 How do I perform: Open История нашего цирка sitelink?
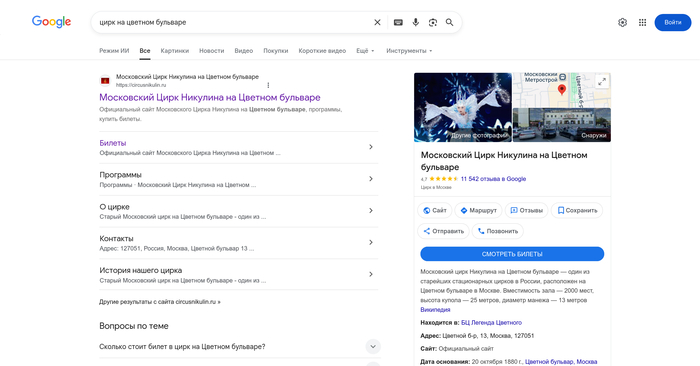point(141,270)
